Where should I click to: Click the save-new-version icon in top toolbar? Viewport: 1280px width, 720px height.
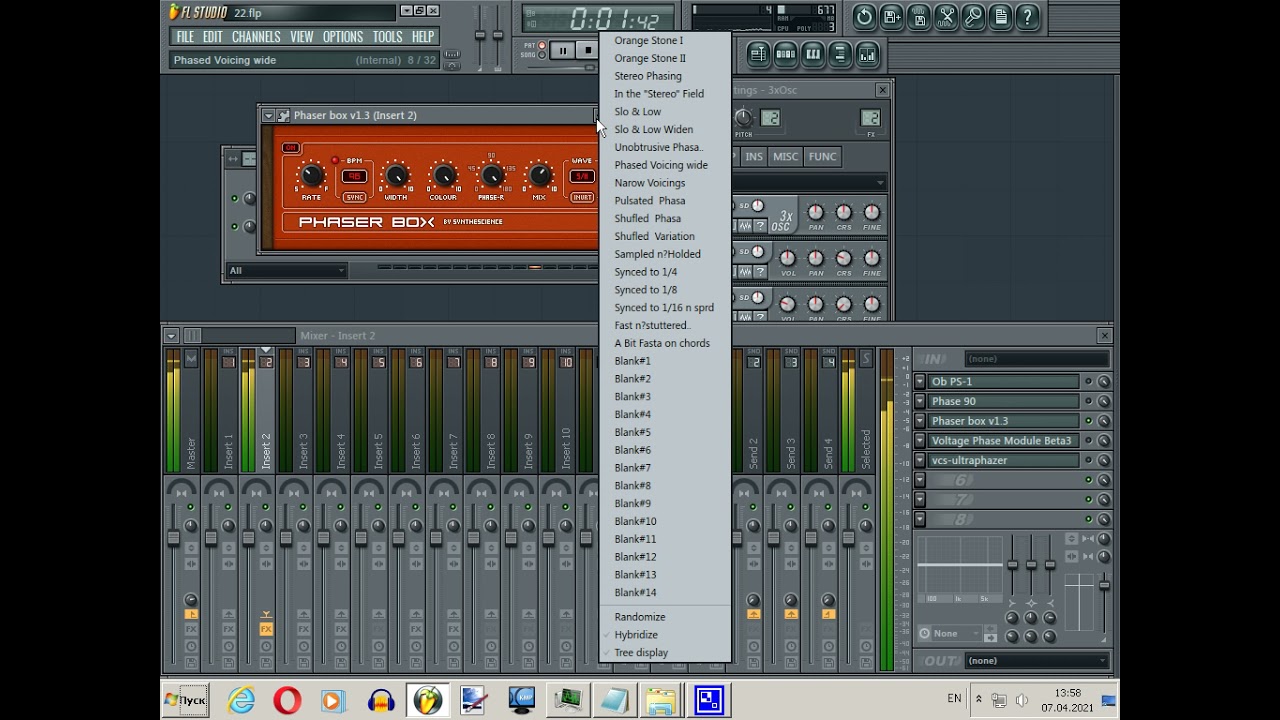[x=892, y=16]
